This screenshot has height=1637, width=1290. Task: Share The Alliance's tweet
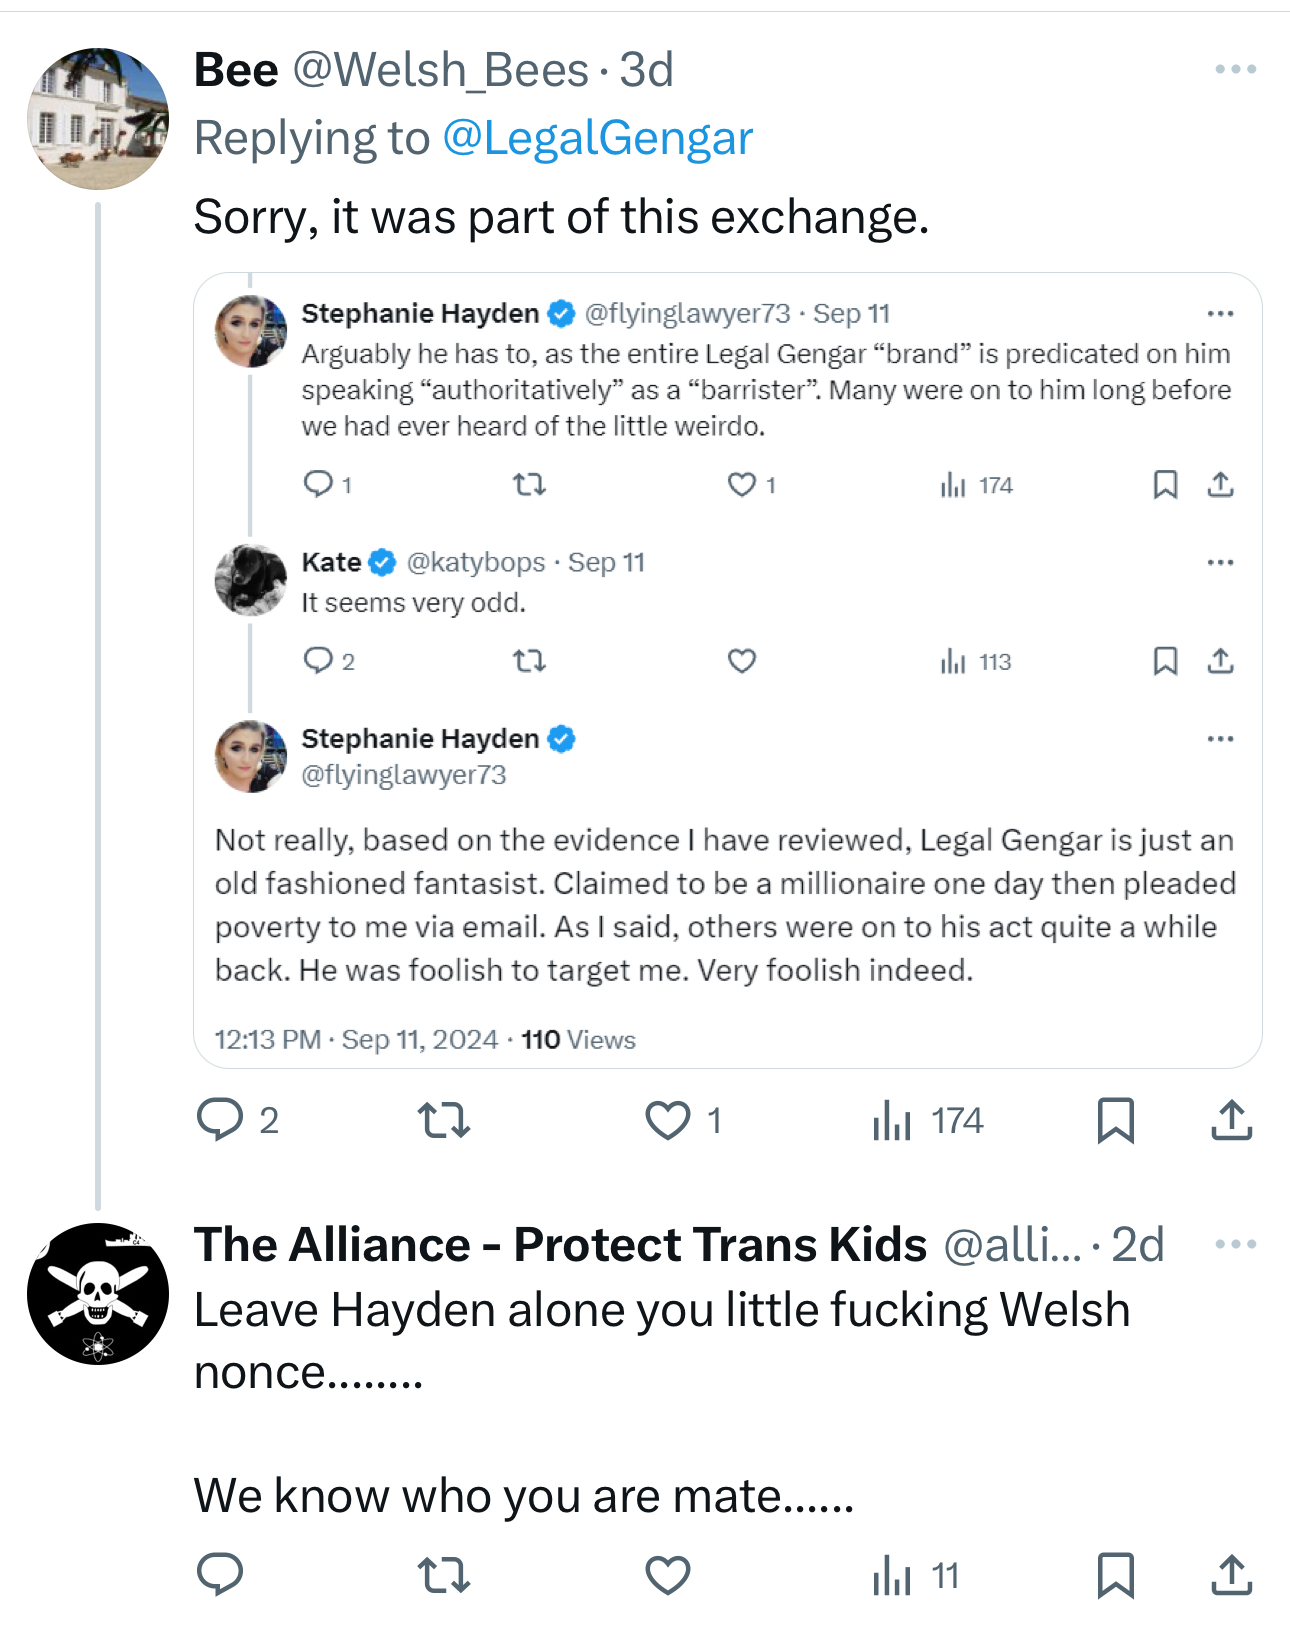click(x=1231, y=1575)
